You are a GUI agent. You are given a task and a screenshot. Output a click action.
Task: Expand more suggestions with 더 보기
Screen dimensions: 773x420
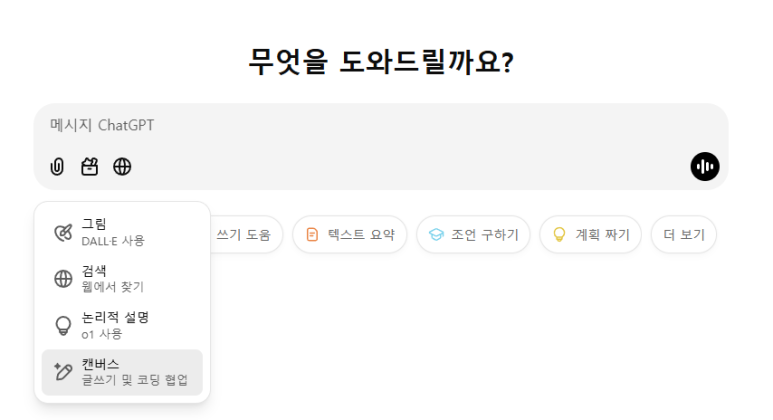(684, 235)
